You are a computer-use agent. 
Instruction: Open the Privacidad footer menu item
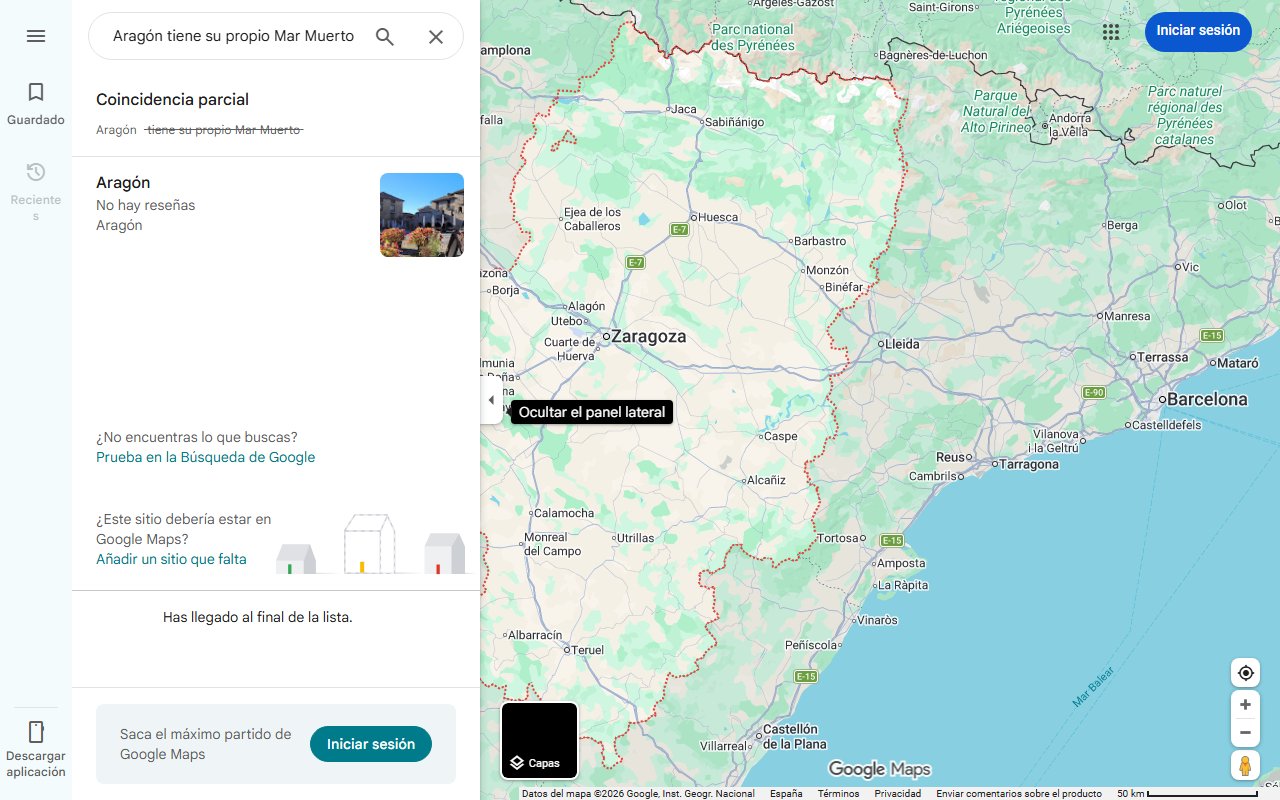point(897,792)
